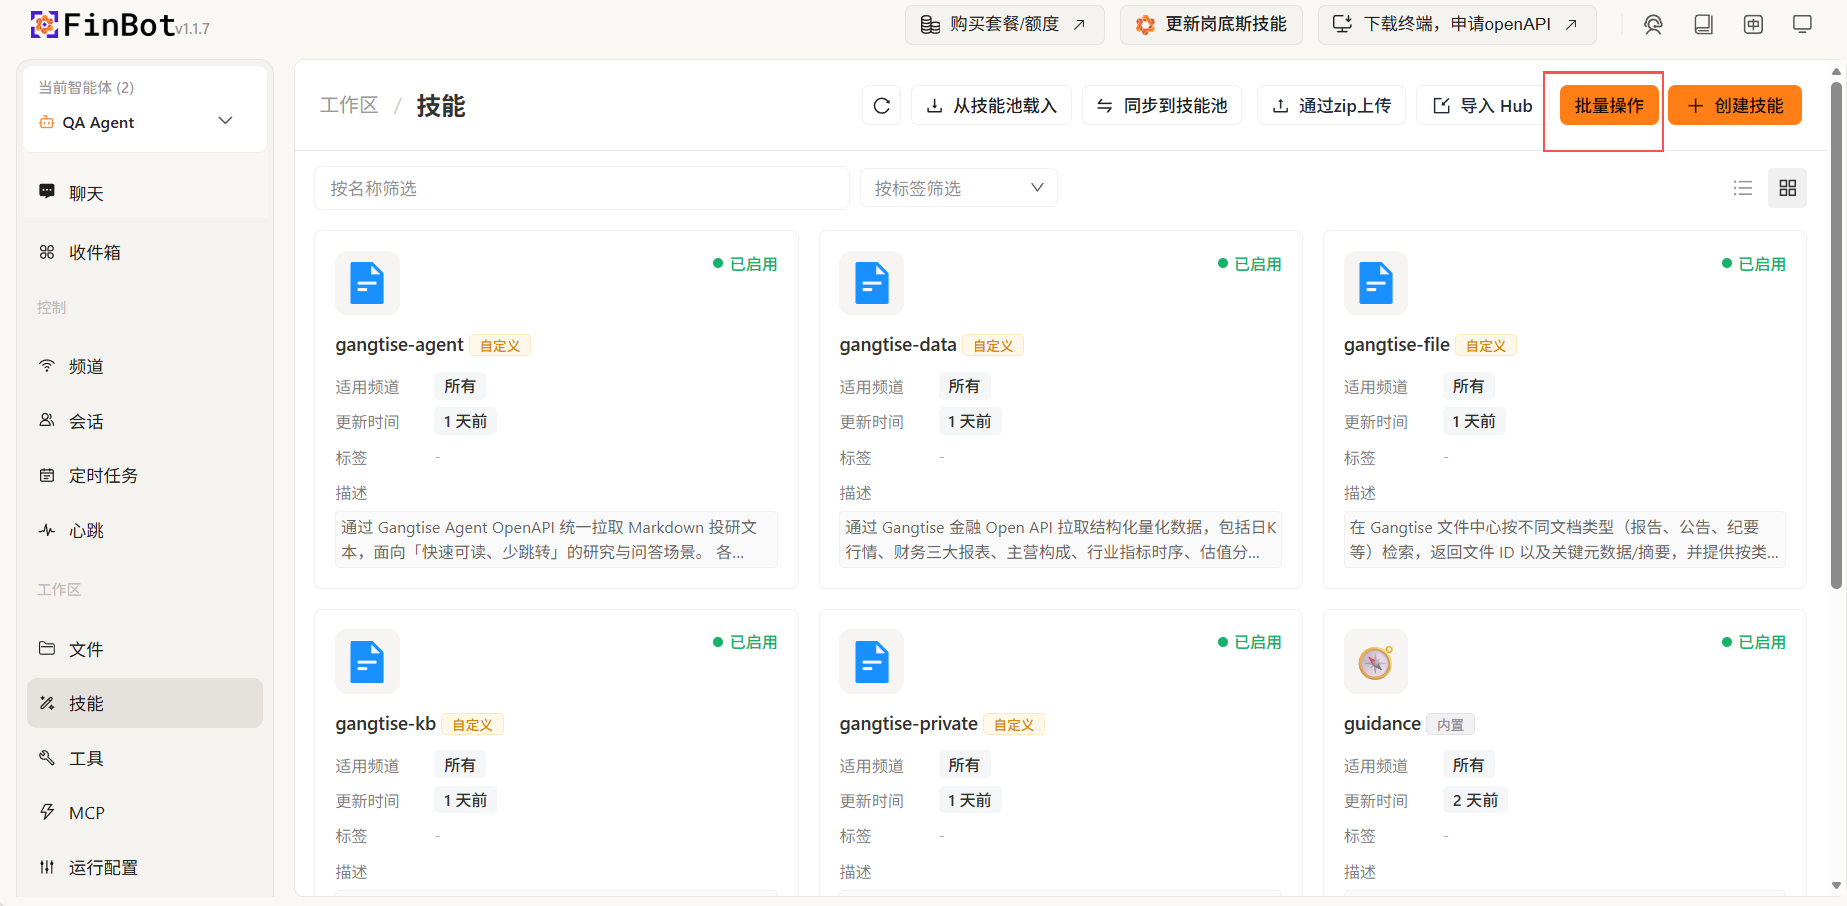The height and width of the screenshot is (906, 1847).
Task: Click the gangtise-data document icon
Action: (x=871, y=283)
